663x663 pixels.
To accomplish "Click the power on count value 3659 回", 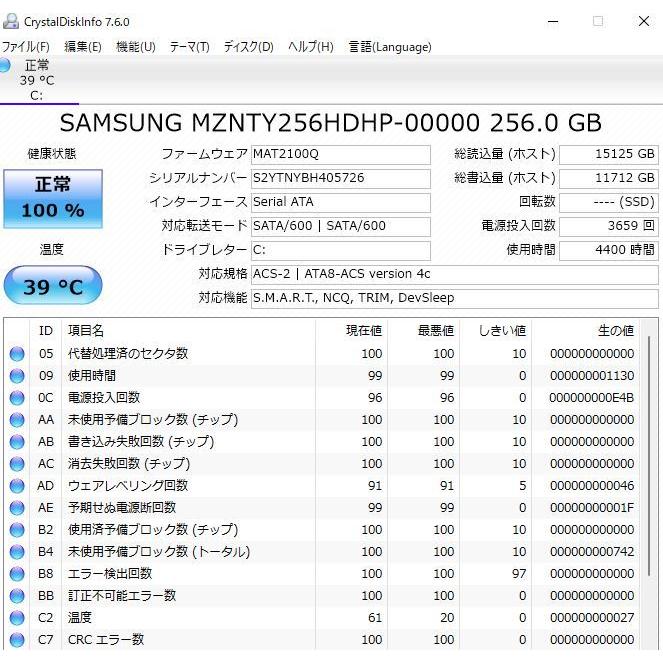I will click(x=609, y=226).
